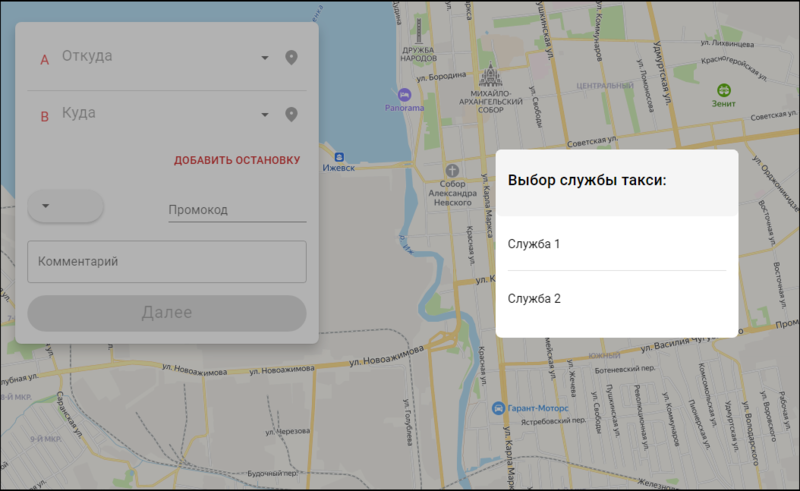This screenshot has height=491, width=800.
Task: Click into the Куда address field
Action: coord(158,113)
